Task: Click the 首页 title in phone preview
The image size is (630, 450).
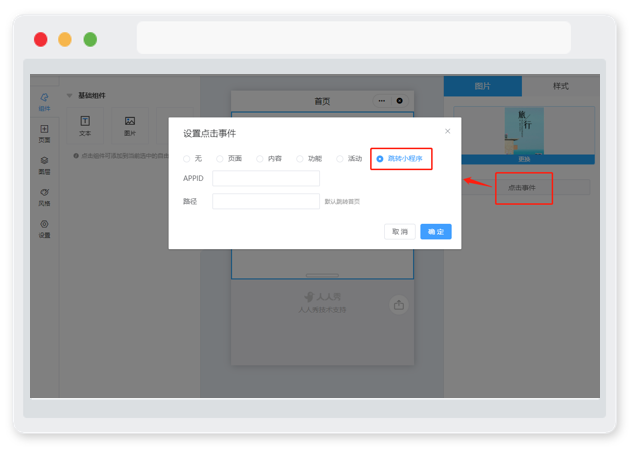Action: coord(322,101)
